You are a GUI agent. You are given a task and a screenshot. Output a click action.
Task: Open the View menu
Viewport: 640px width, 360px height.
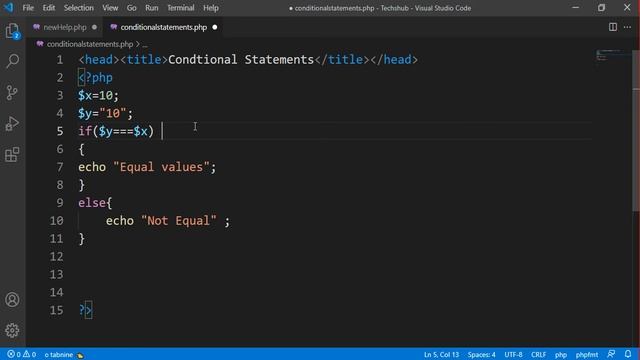[x=110, y=8]
